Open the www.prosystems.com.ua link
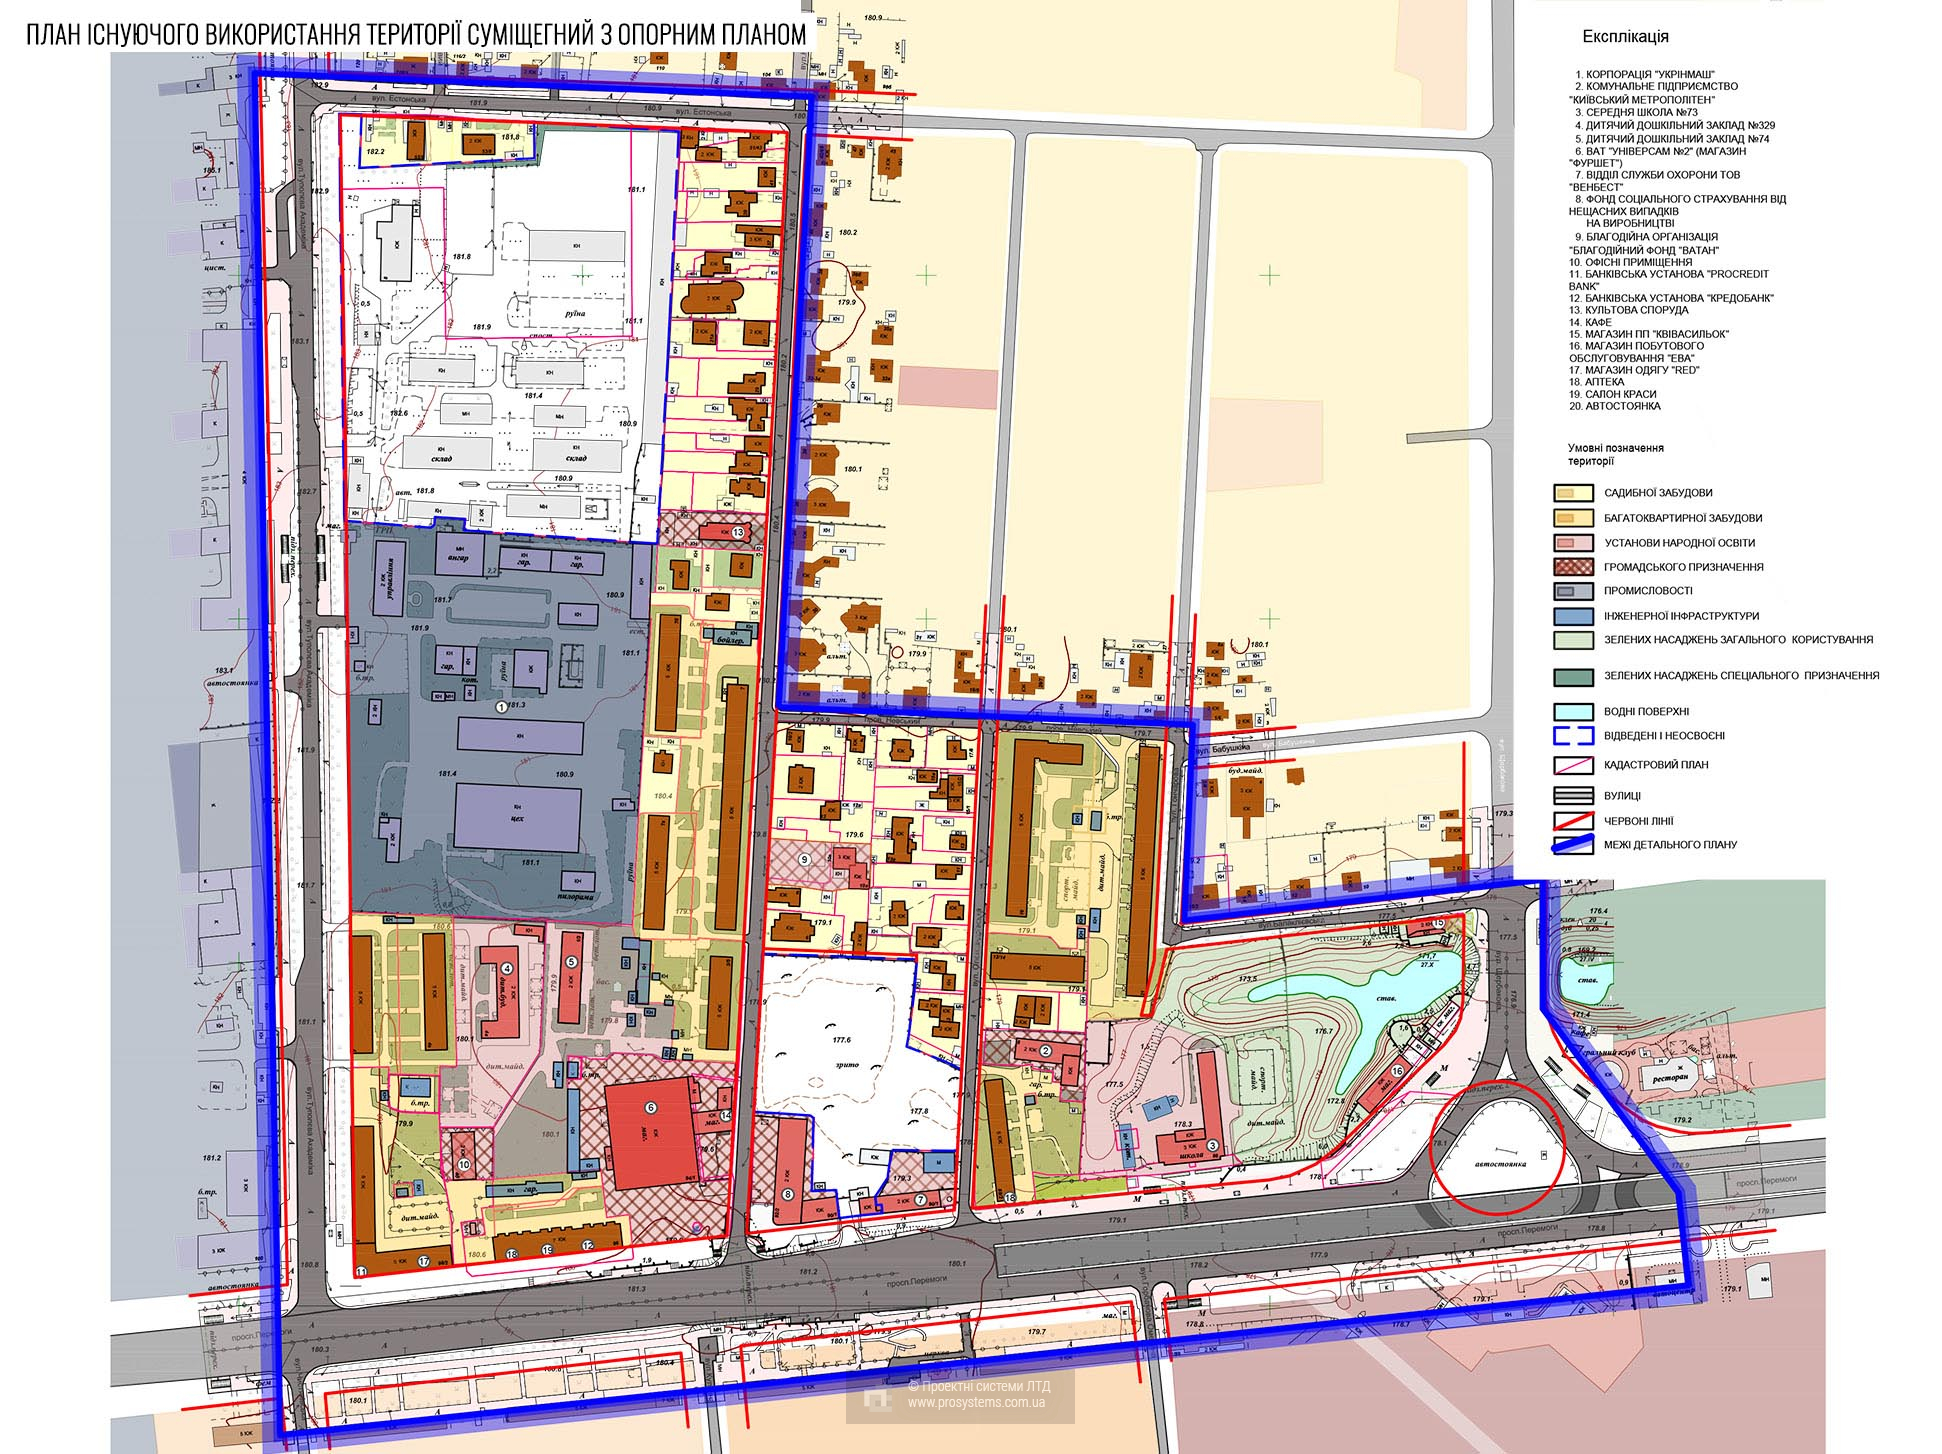Screen dimensions: 1942x1454 (x=976, y=1405)
